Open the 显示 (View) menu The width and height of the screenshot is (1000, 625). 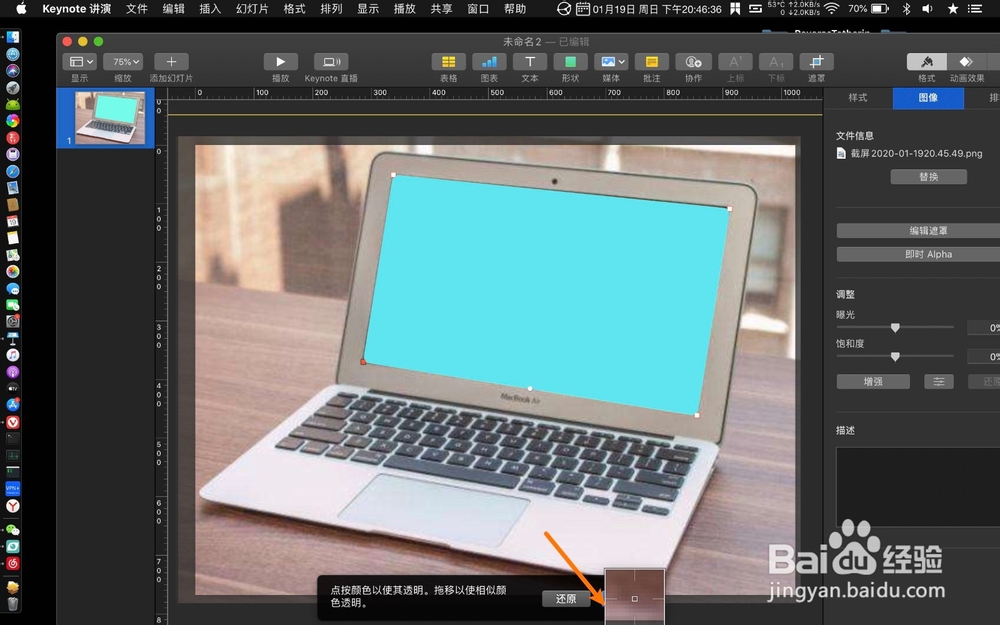click(x=368, y=8)
